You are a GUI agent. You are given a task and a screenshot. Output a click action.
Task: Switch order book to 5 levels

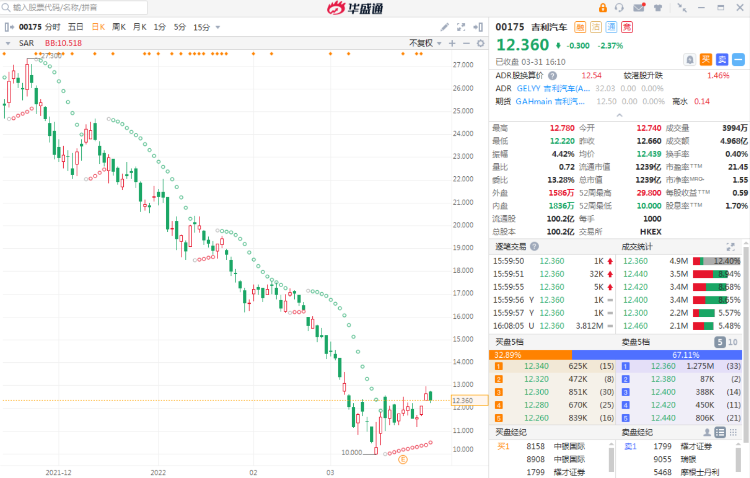(720, 342)
